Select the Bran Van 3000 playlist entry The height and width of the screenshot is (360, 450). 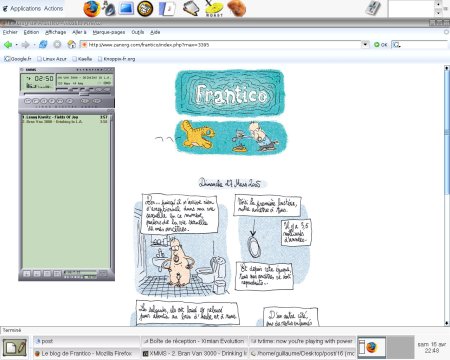click(x=65, y=122)
